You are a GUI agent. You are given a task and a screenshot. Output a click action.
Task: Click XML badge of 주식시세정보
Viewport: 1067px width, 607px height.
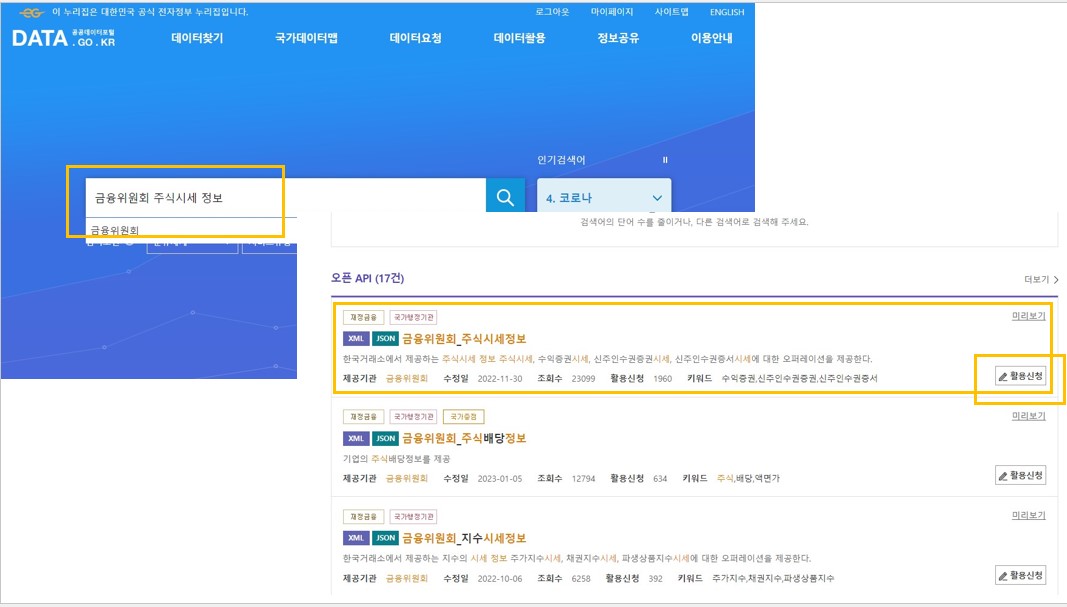[356, 338]
